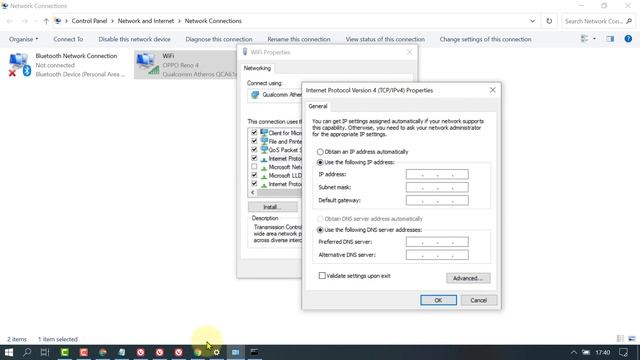Select the Bluetooth Network Connection icon
640x360 pixels.
pos(19,64)
